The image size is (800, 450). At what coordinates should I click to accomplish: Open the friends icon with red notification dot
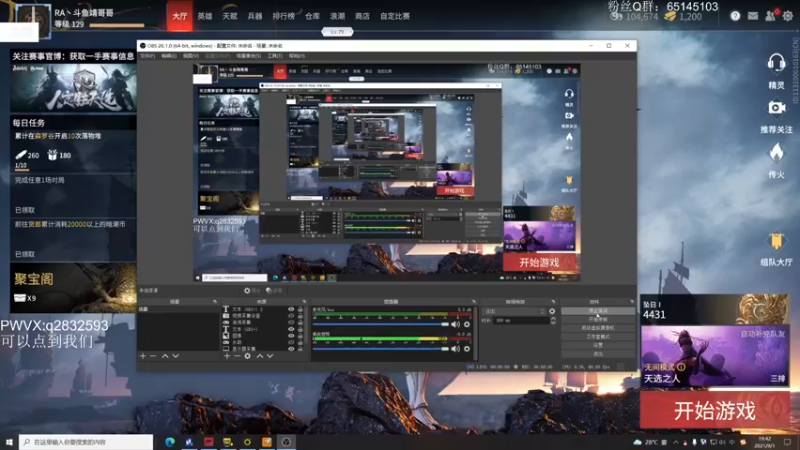[x=770, y=16]
